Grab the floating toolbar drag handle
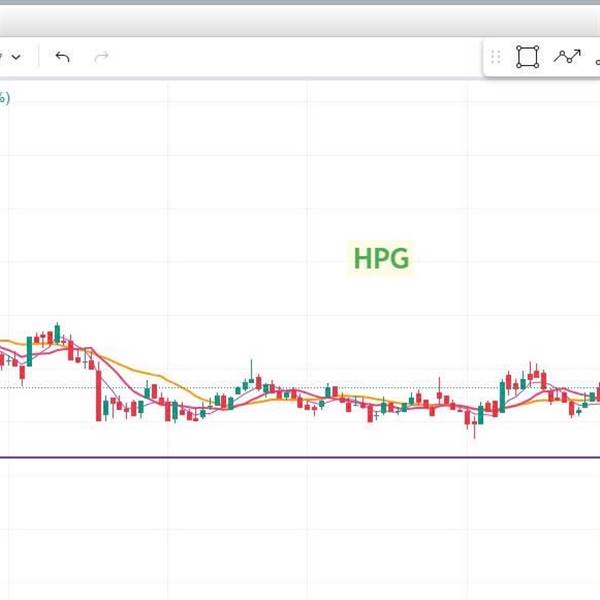Image resolution: width=600 pixels, height=600 pixels. click(x=496, y=57)
